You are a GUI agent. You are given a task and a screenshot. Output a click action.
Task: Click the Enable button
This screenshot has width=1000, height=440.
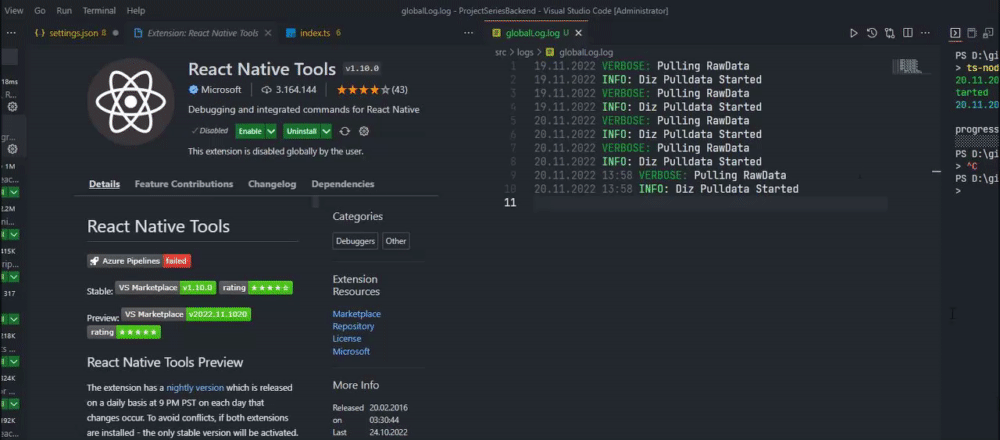click(250, 131)
